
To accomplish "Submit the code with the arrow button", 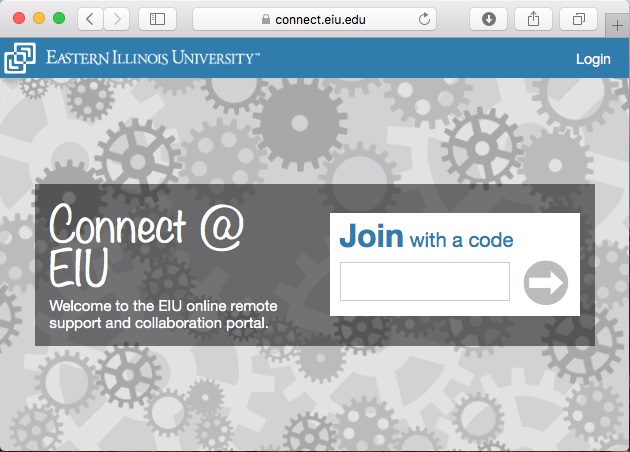I will 545,282.
